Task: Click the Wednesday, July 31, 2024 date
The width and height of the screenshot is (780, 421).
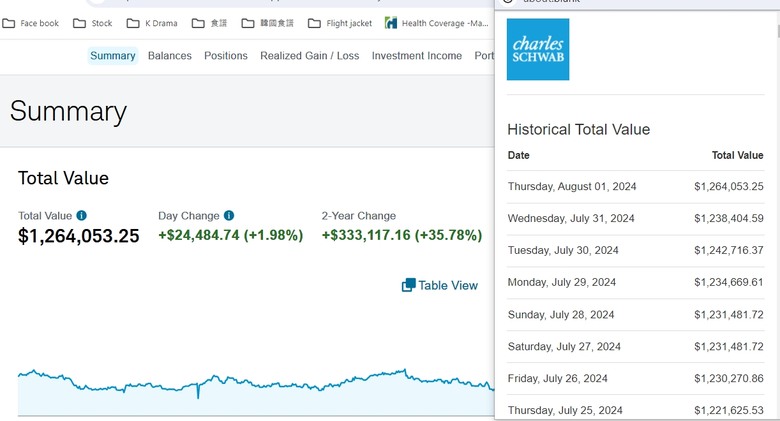Action: tap(571, 218)
